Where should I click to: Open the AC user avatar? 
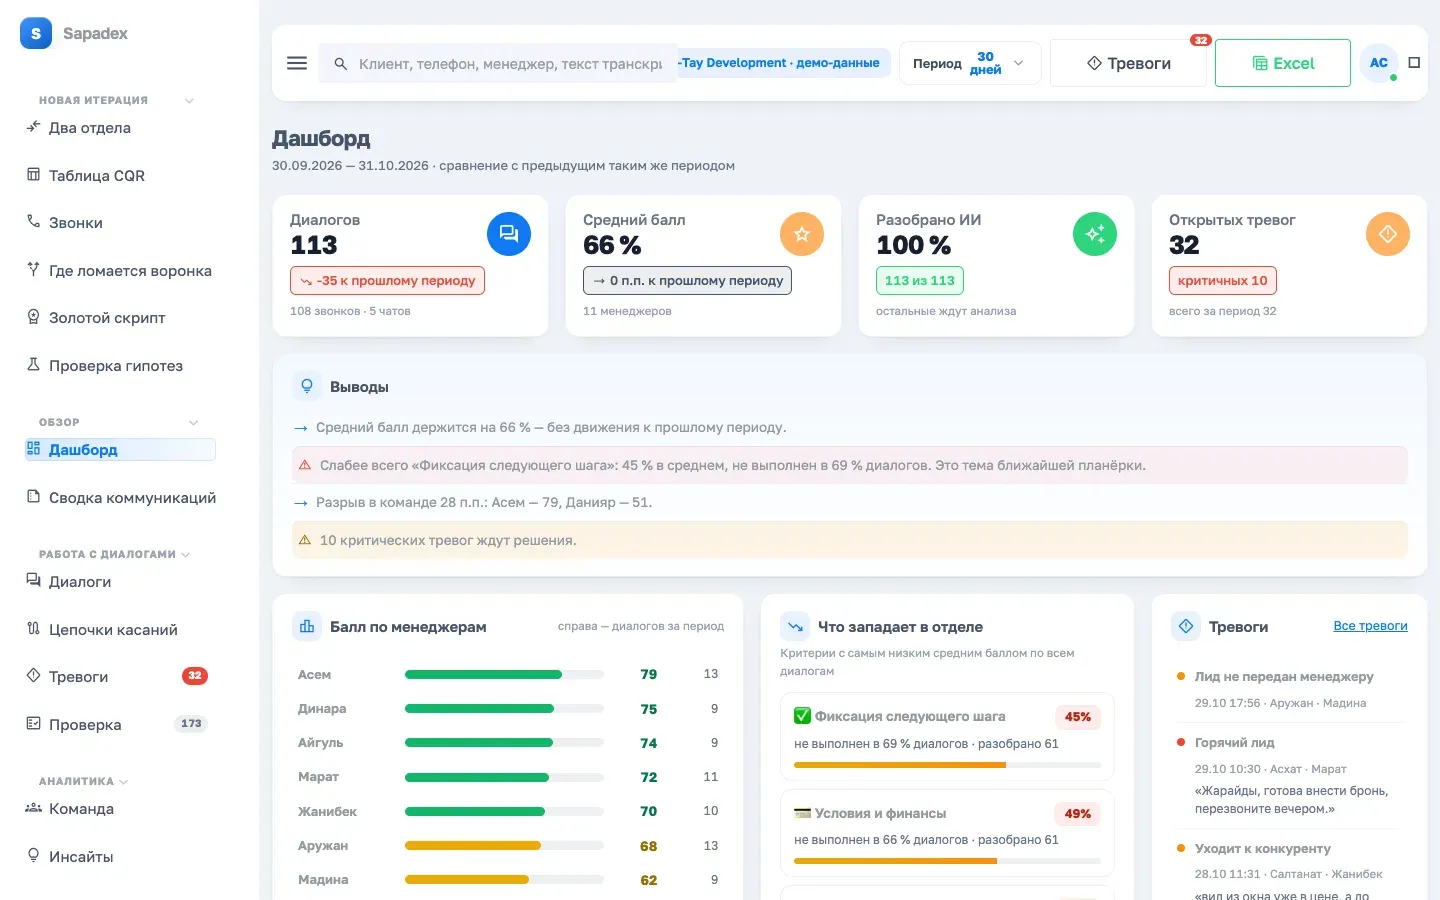1379,63
